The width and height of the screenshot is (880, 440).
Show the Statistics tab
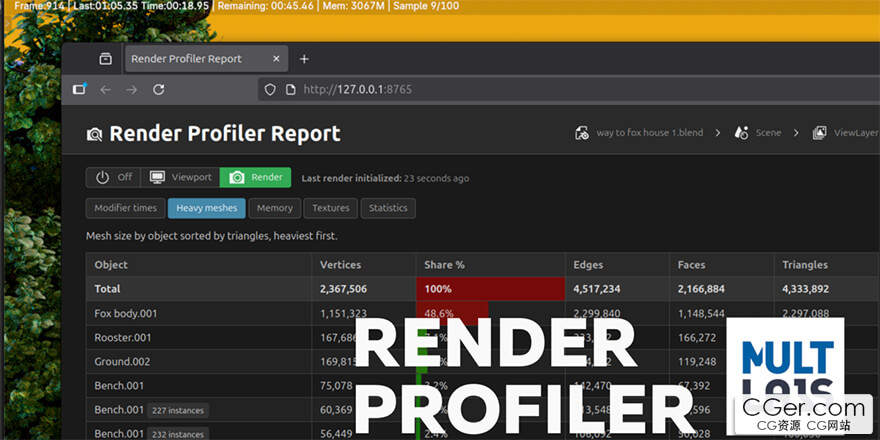388,208
